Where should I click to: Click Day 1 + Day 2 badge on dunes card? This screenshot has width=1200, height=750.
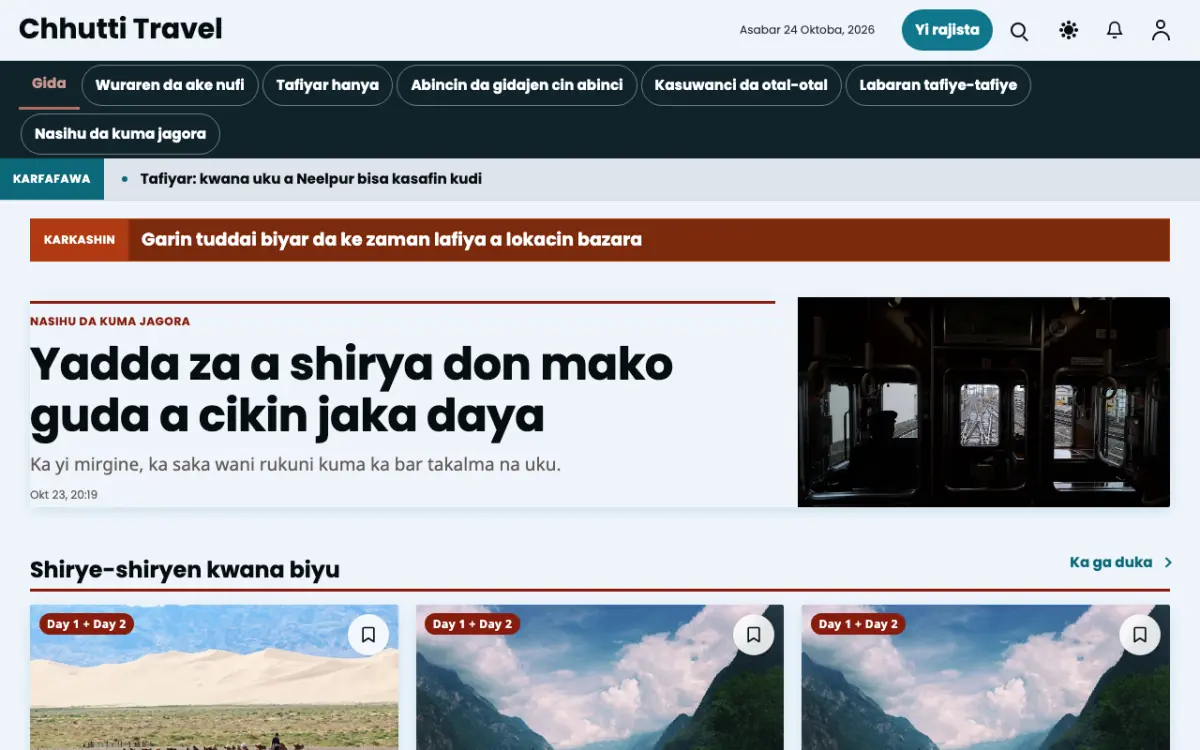coord(87,624)
